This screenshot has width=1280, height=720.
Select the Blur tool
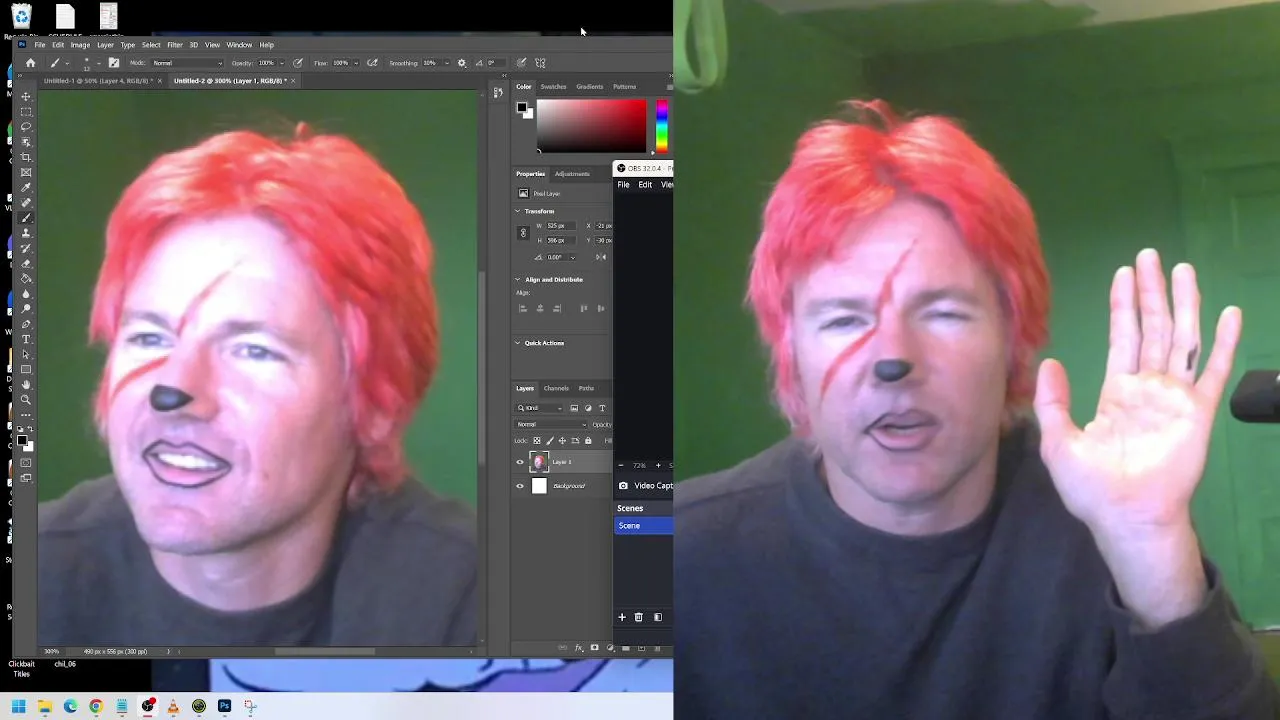(x=26, y=294)
